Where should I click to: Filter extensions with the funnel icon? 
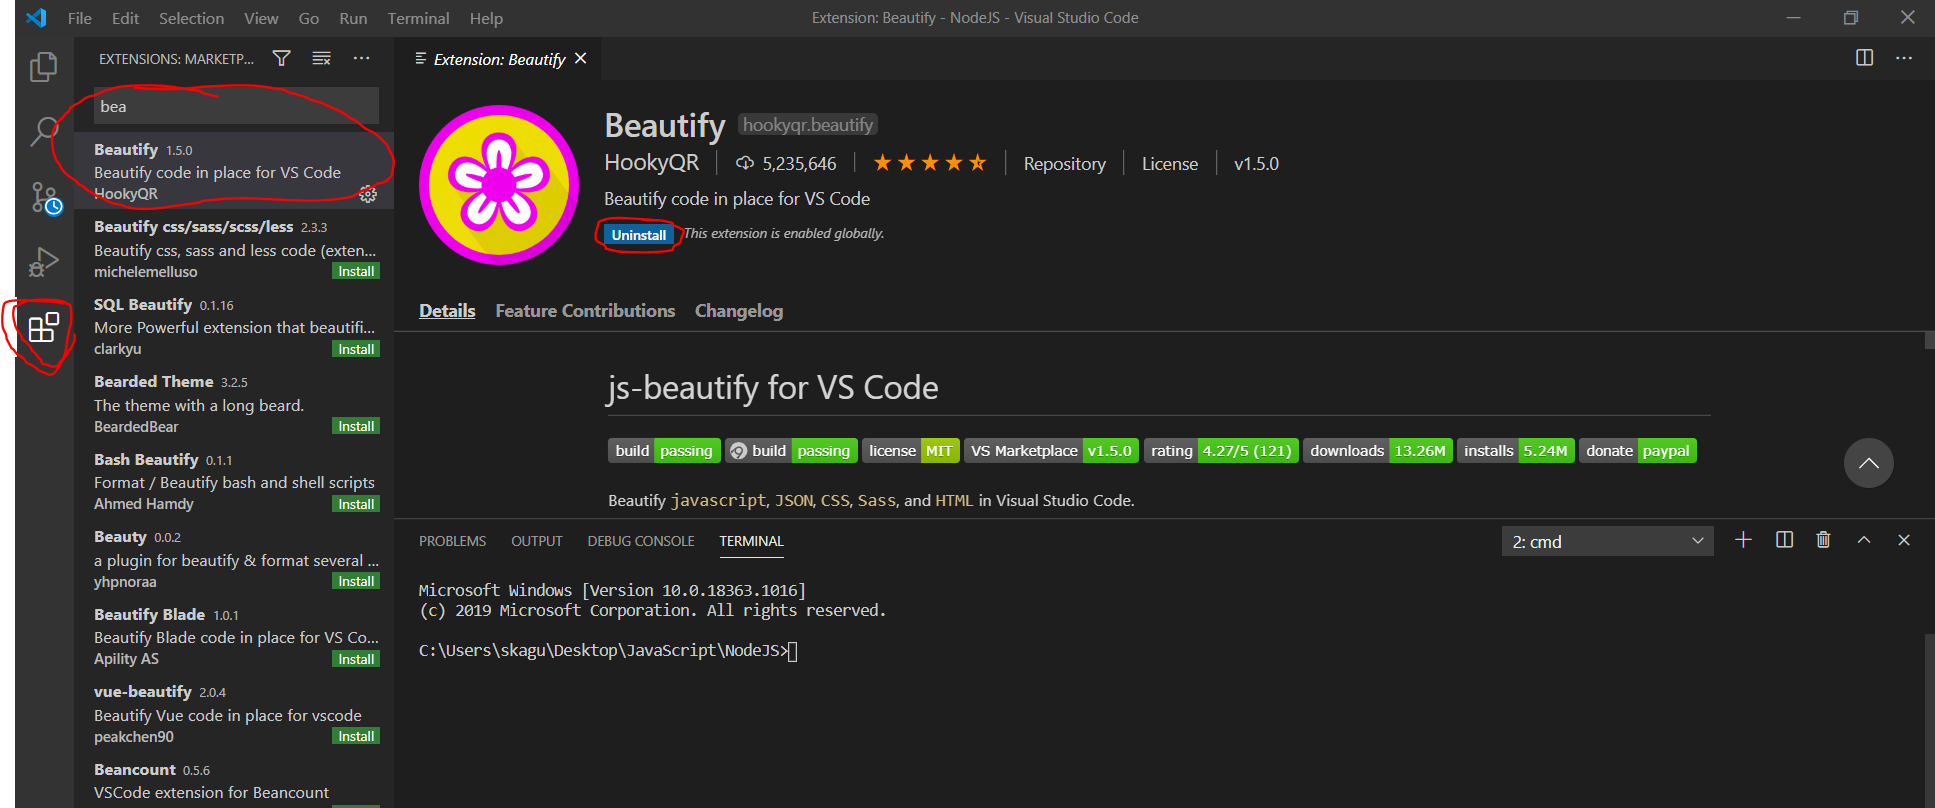tap(282, 59)
